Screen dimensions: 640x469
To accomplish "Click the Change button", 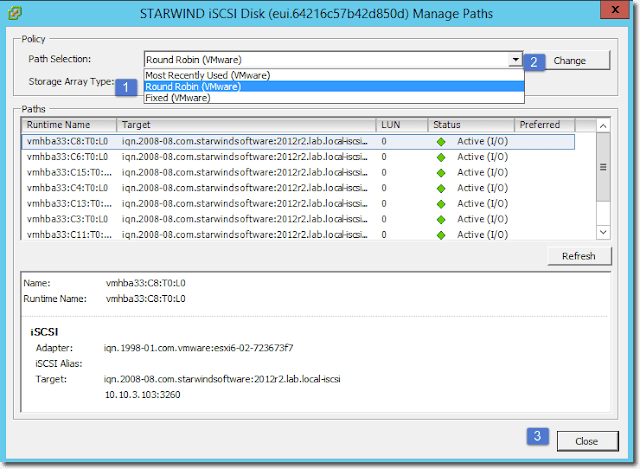I will tap(577, 60).
